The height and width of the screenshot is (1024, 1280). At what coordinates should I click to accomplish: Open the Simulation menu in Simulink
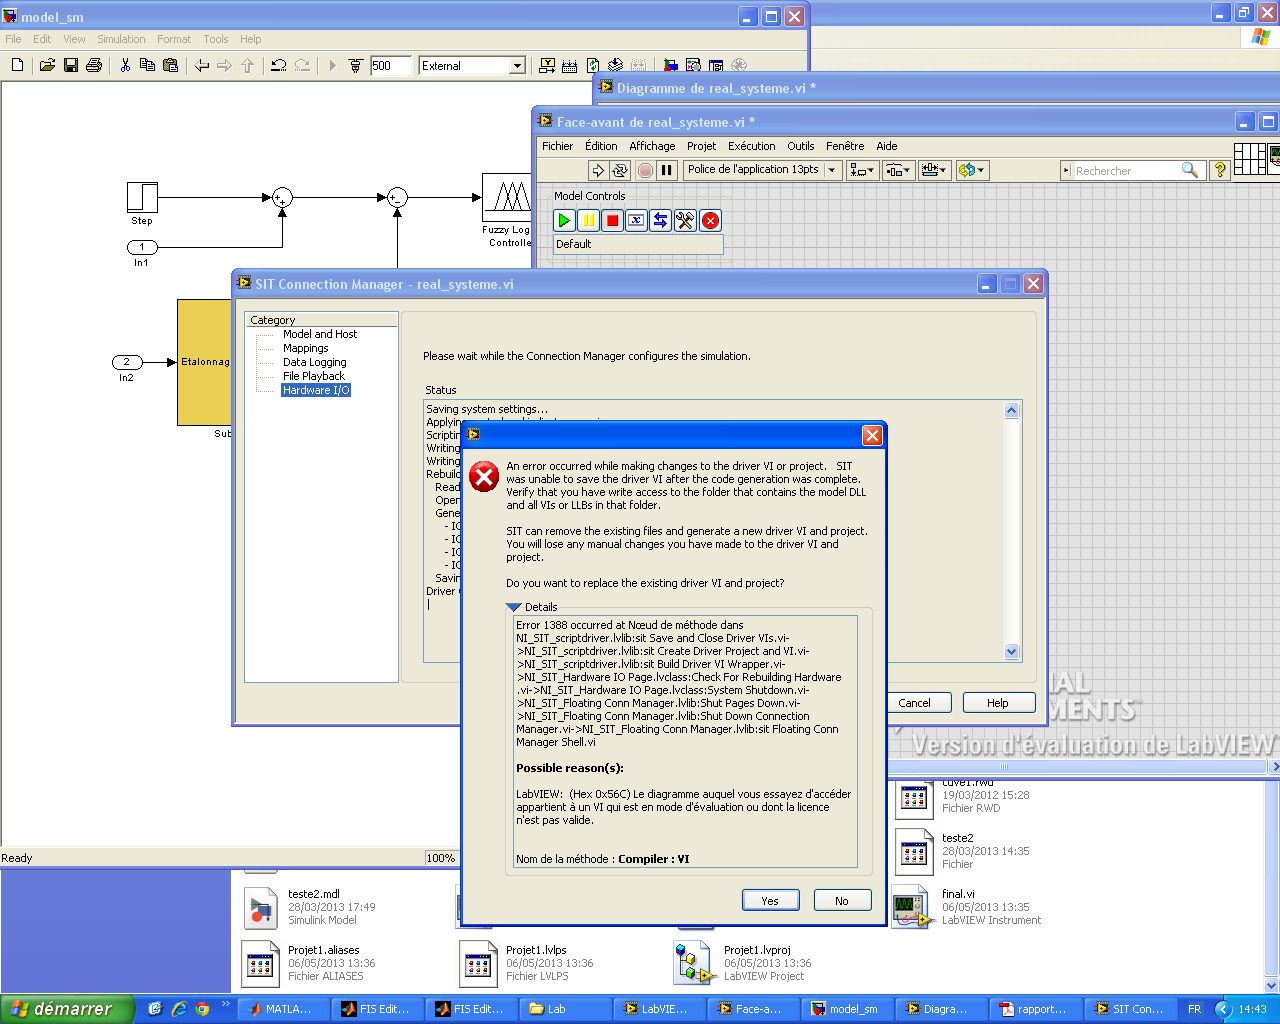click(x=121, y=39)
